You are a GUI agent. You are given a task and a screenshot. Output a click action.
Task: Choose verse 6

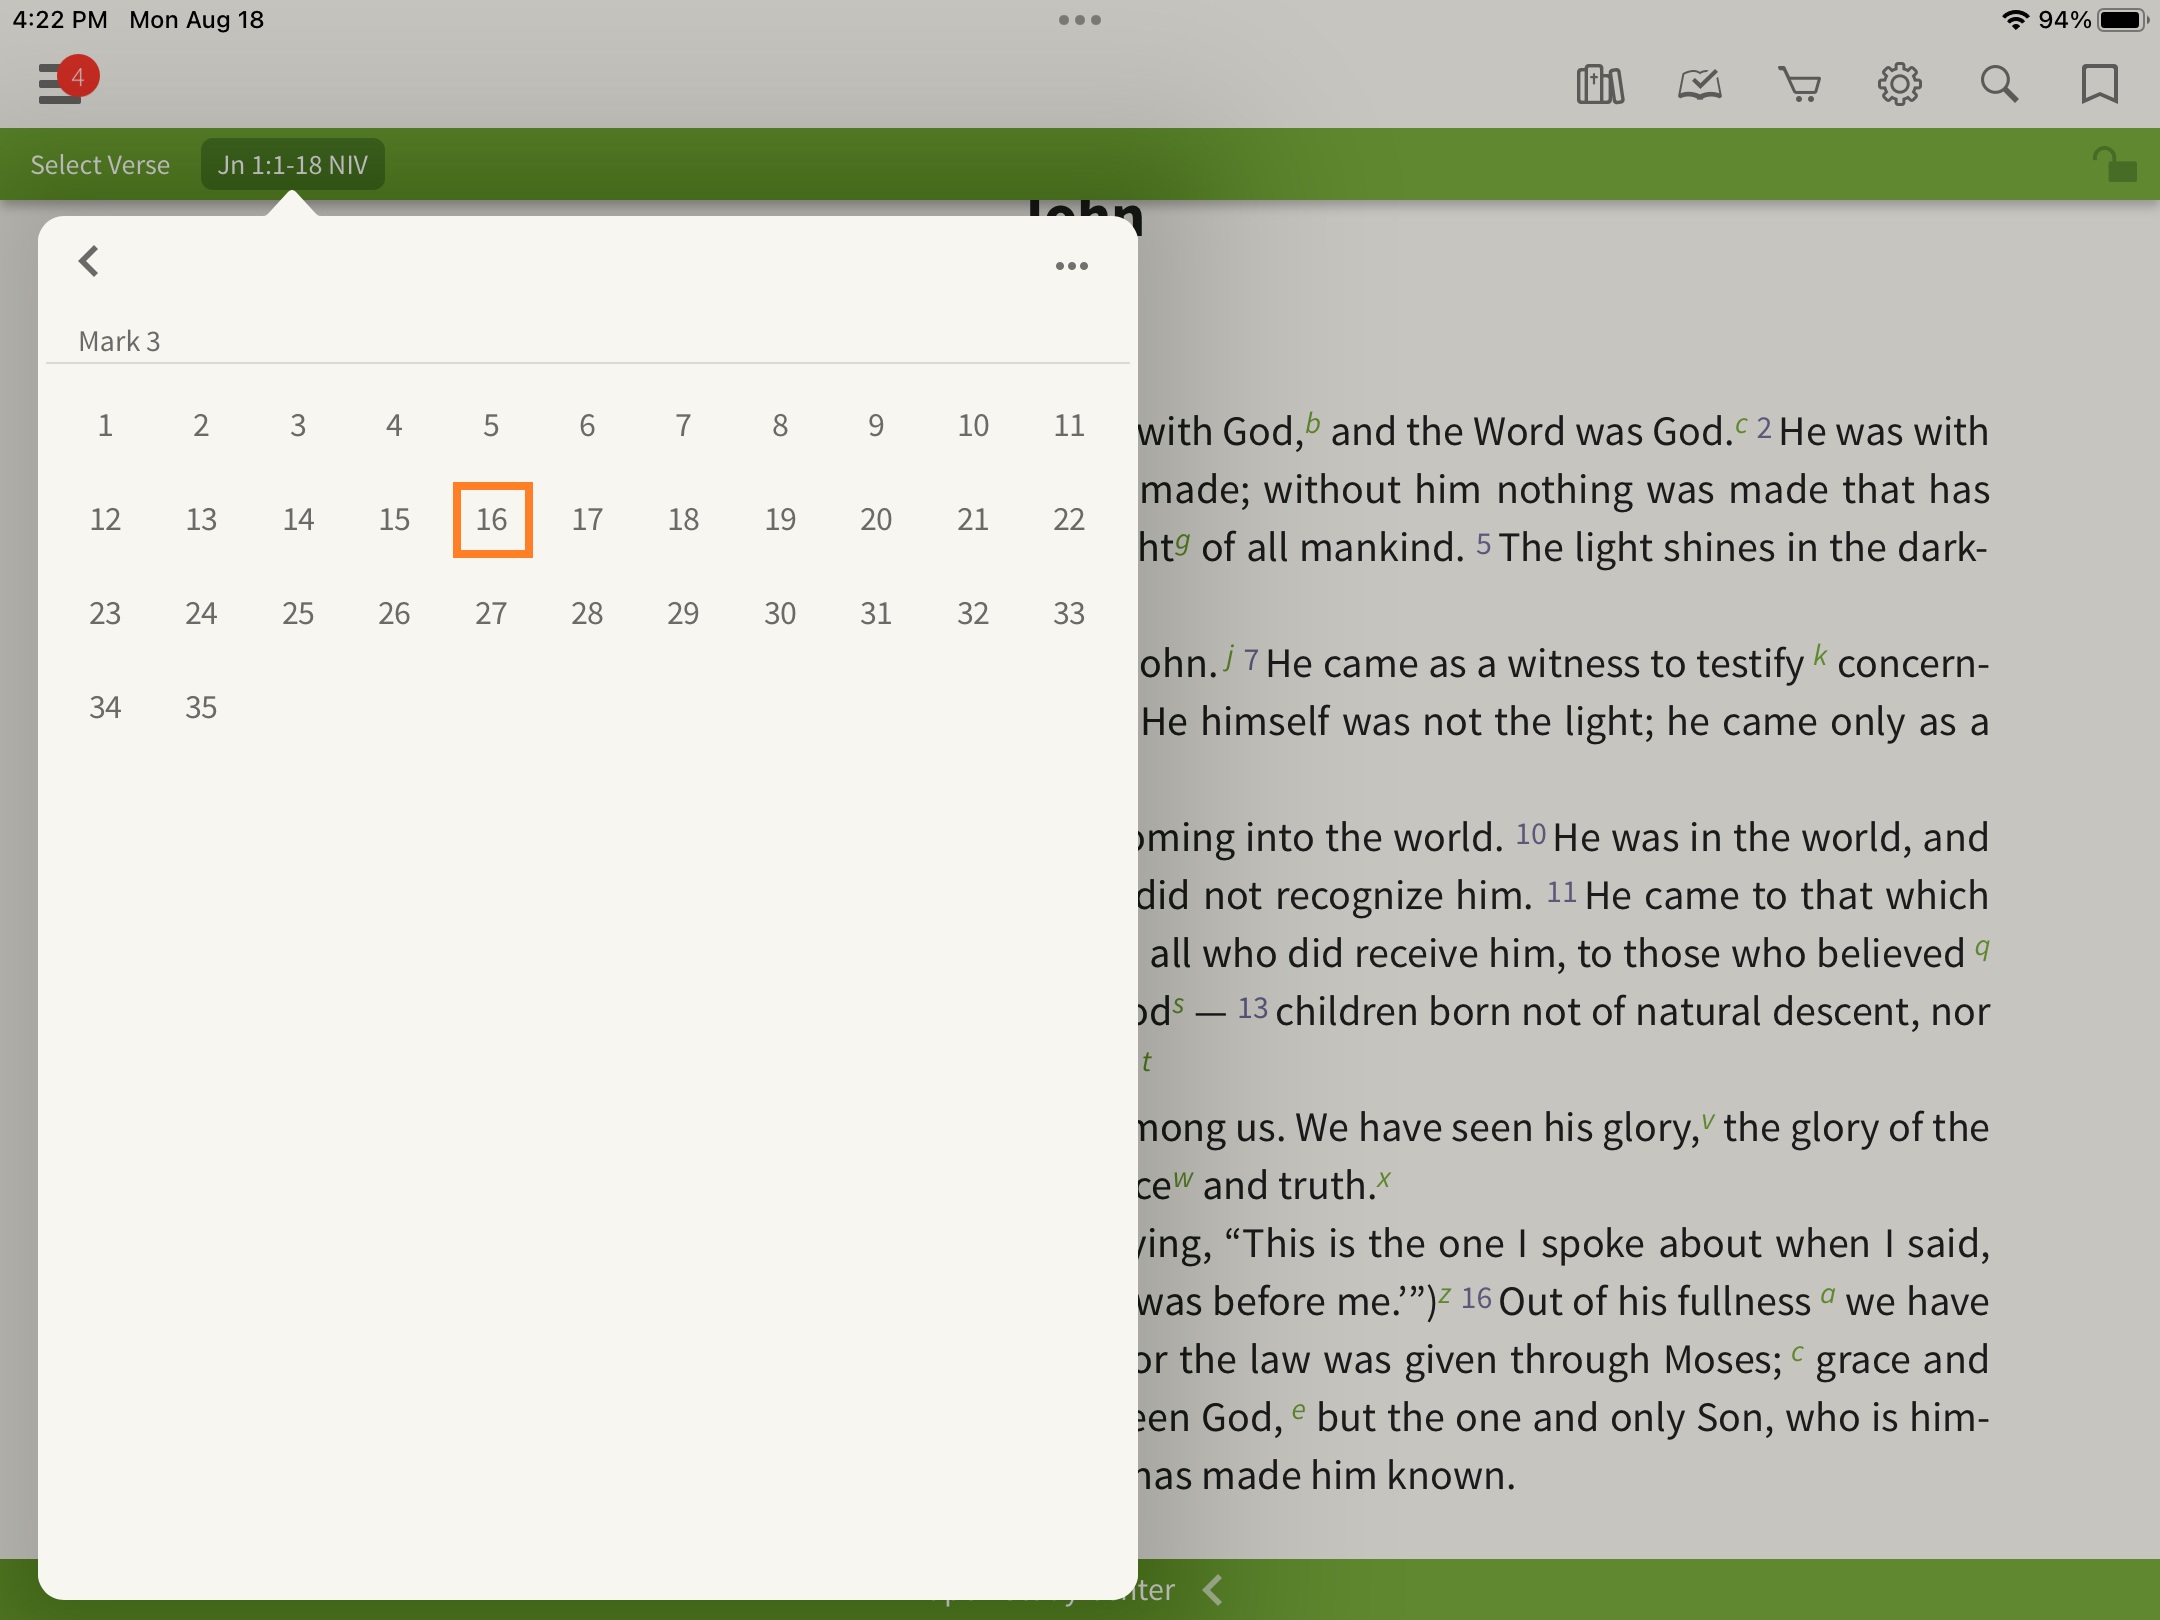pyautogui.click(x=587, y=426)
